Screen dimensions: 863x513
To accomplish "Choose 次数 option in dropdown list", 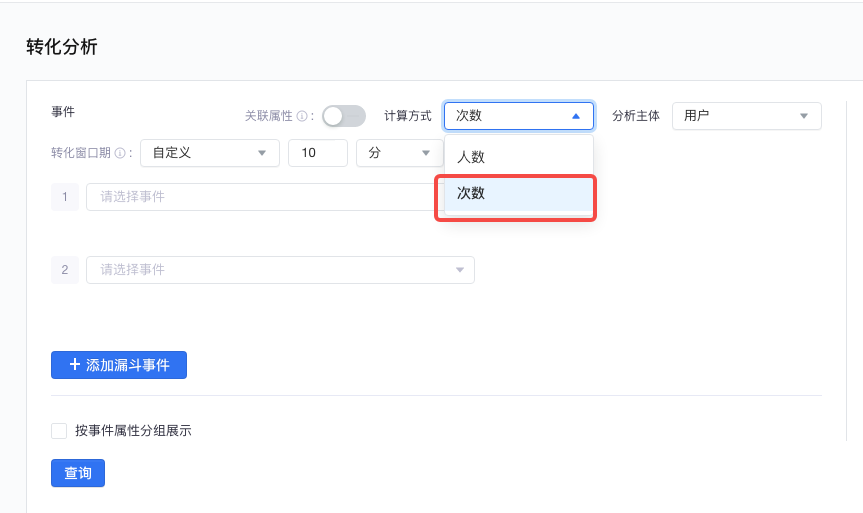I will click(519, 193).
